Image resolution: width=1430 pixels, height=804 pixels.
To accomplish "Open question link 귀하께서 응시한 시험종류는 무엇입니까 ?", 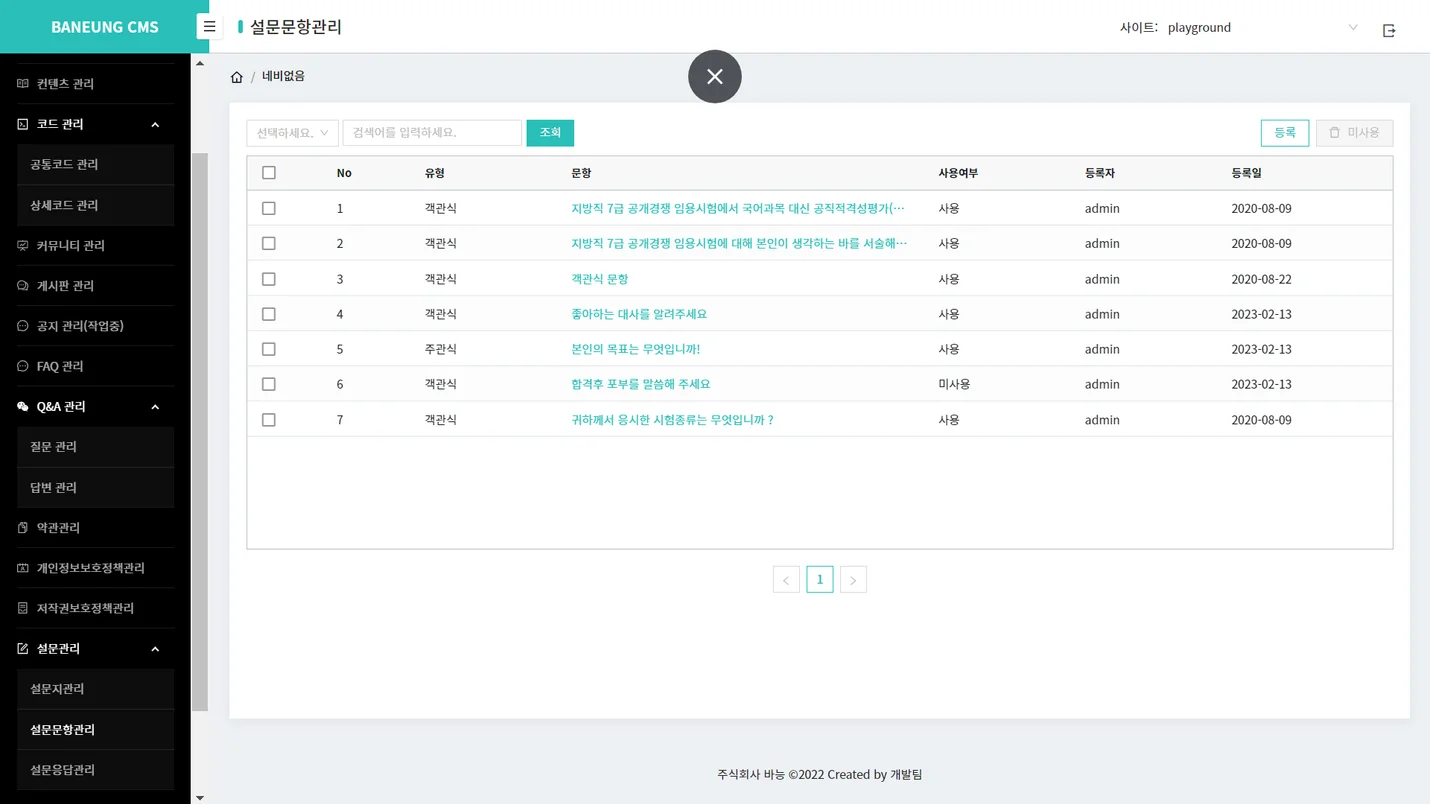I will pyautogui.click(x=672, y=420).
